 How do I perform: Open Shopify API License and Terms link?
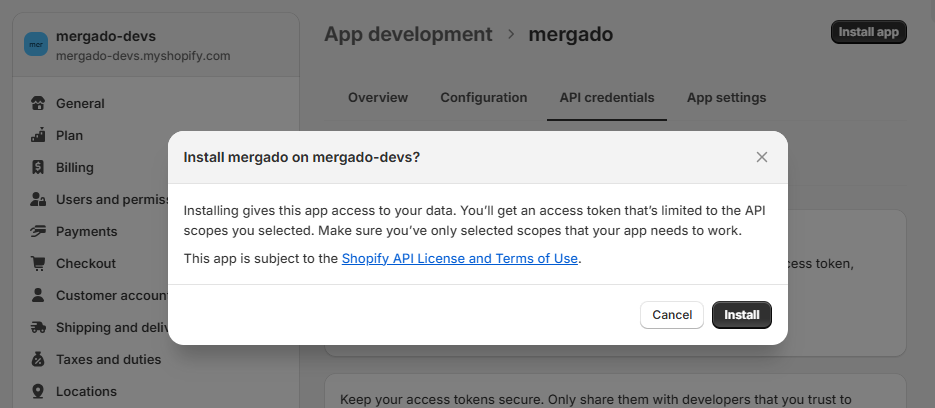click(460, 259)
